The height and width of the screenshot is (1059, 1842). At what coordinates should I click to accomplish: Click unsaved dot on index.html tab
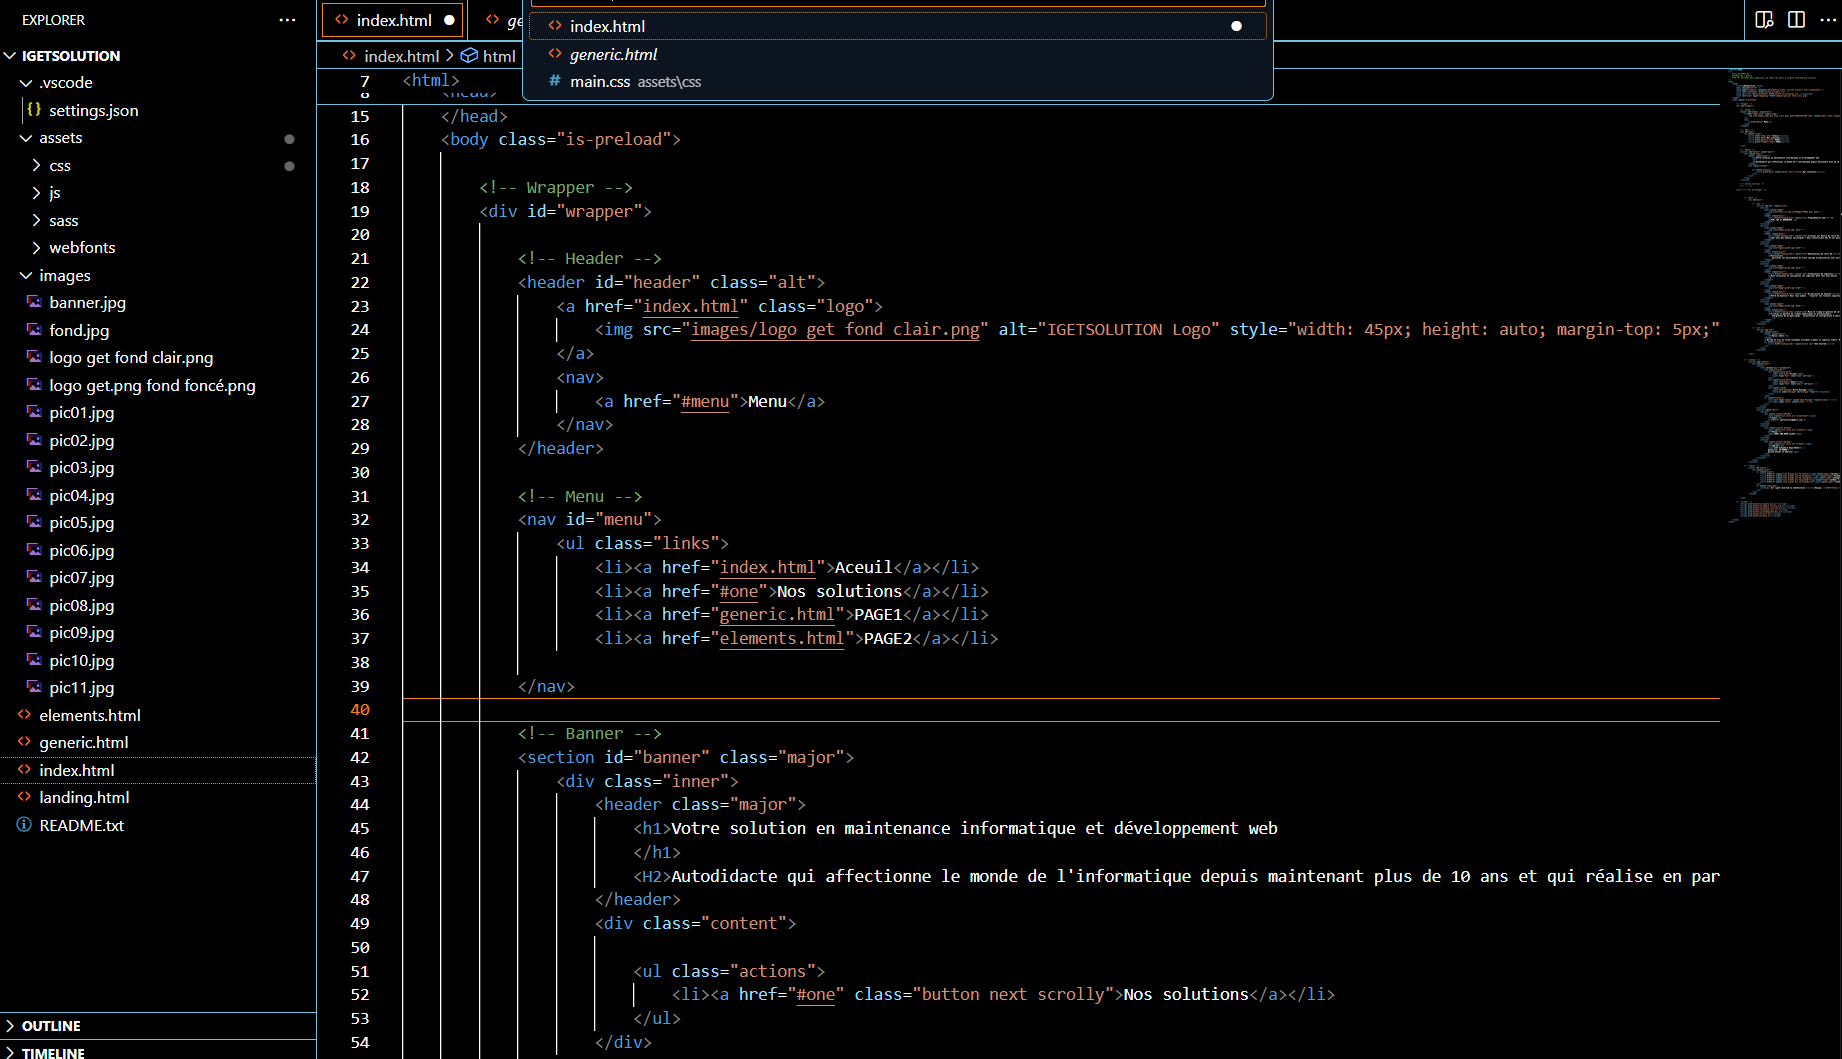tap(449, 20)
